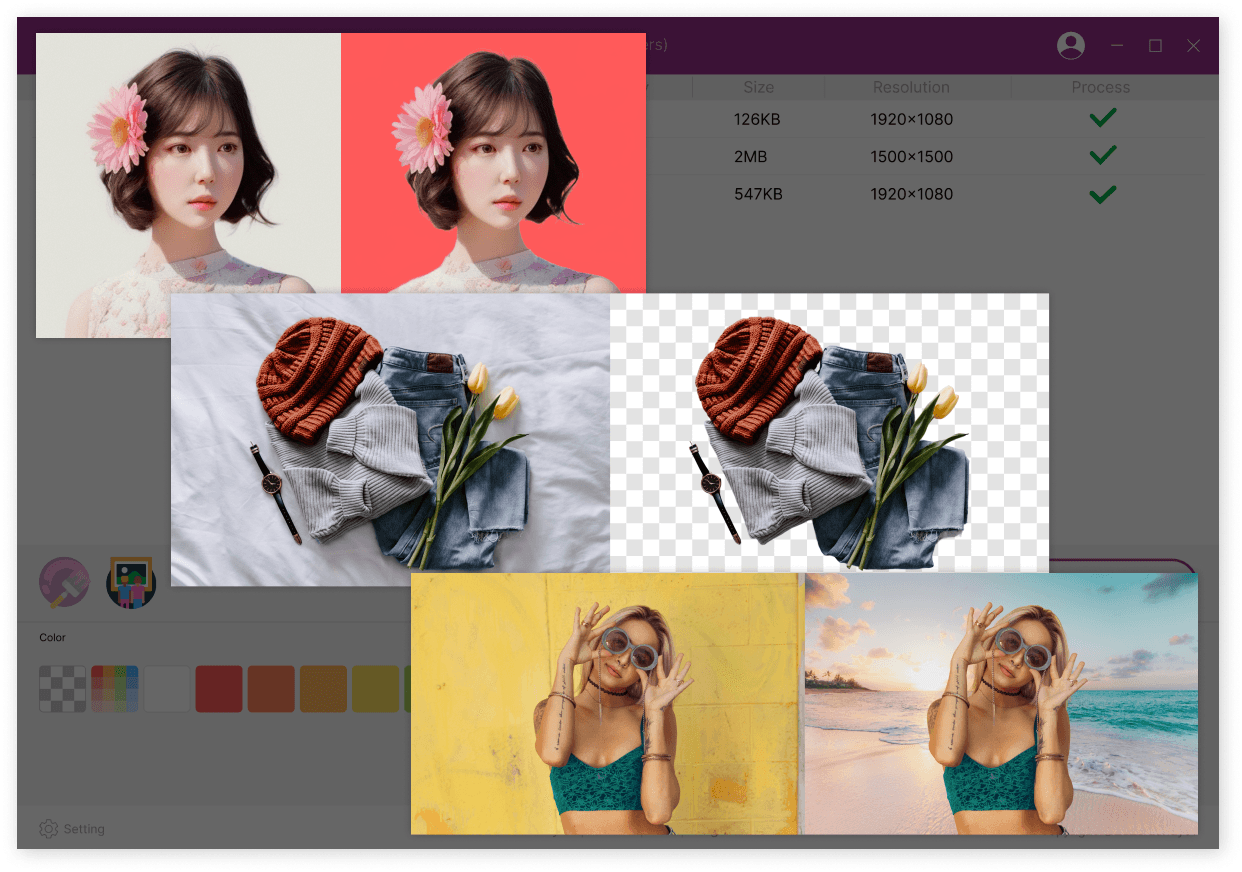The width and height of the screenshot is (1242, 872).
Task: Choose the transparent checkerboard background swatch
Action: point(63,689)
